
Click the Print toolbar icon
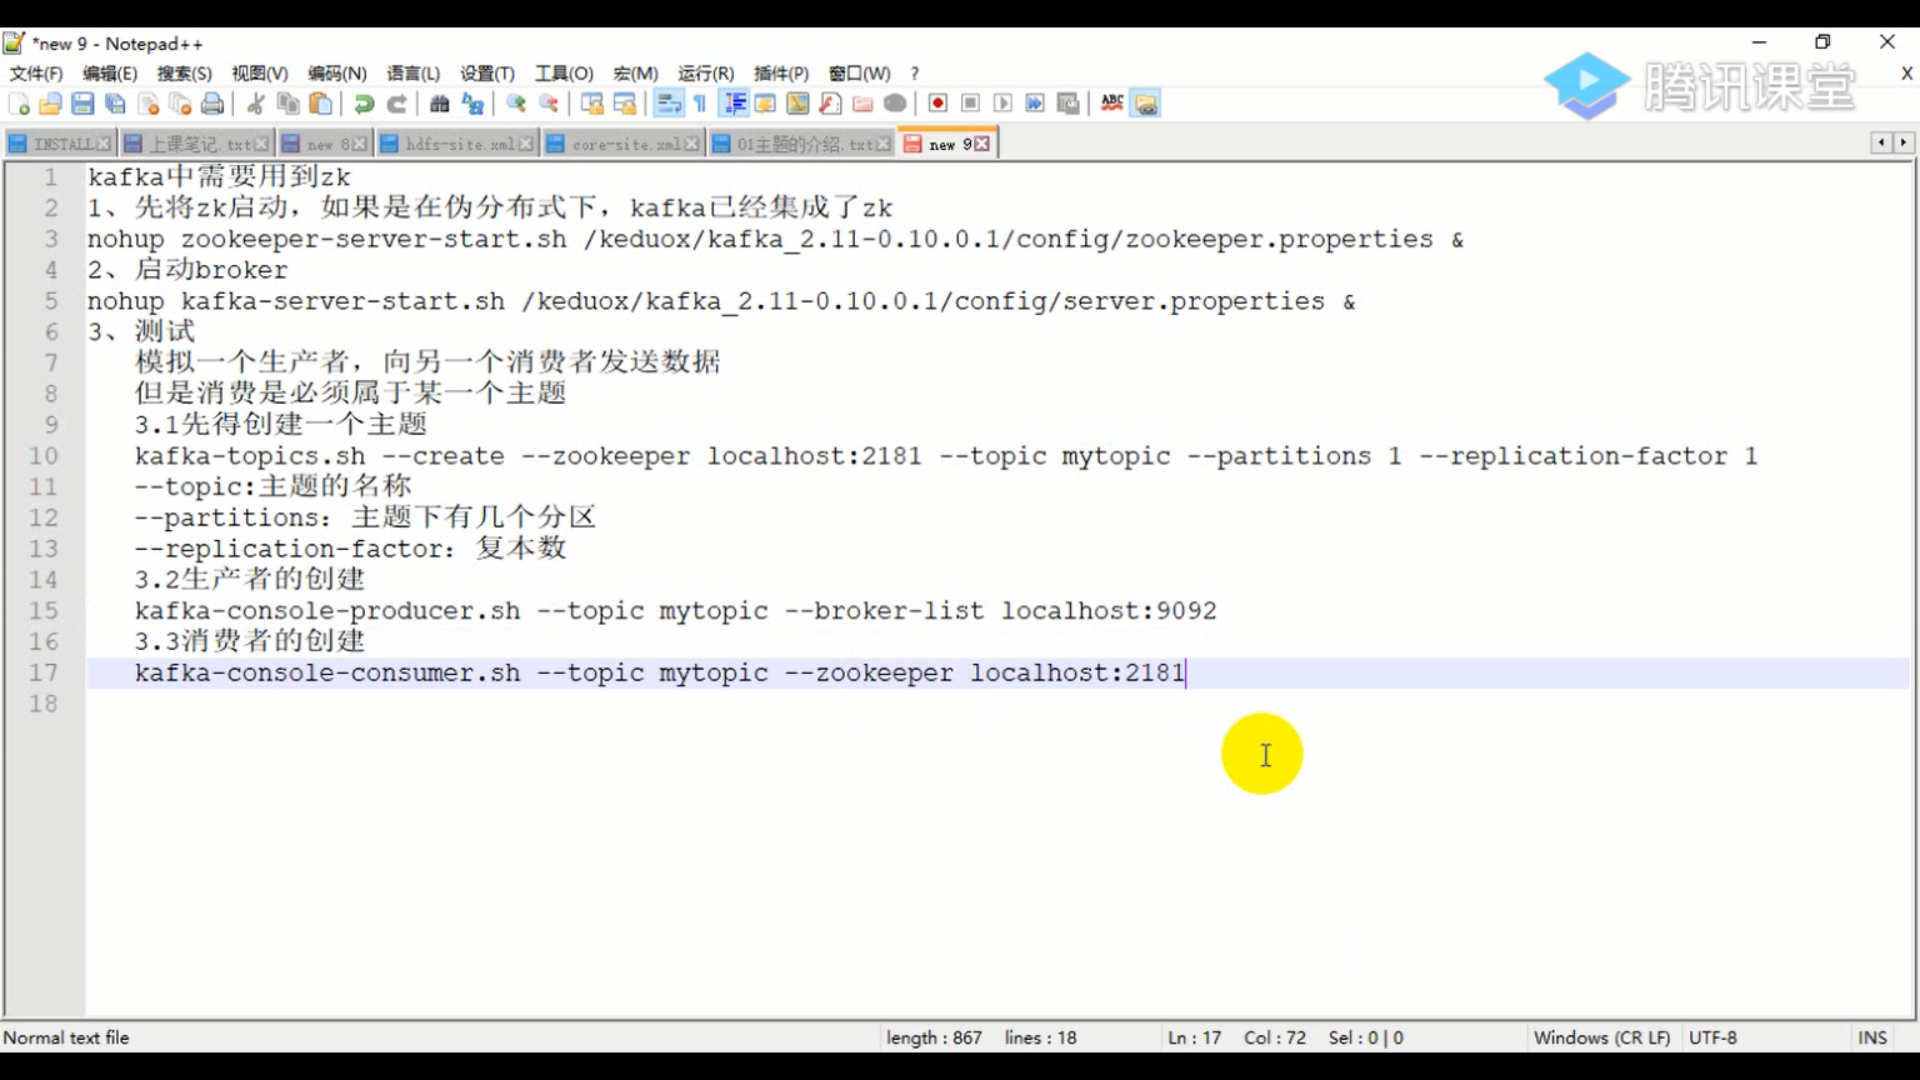coord(212,104)
